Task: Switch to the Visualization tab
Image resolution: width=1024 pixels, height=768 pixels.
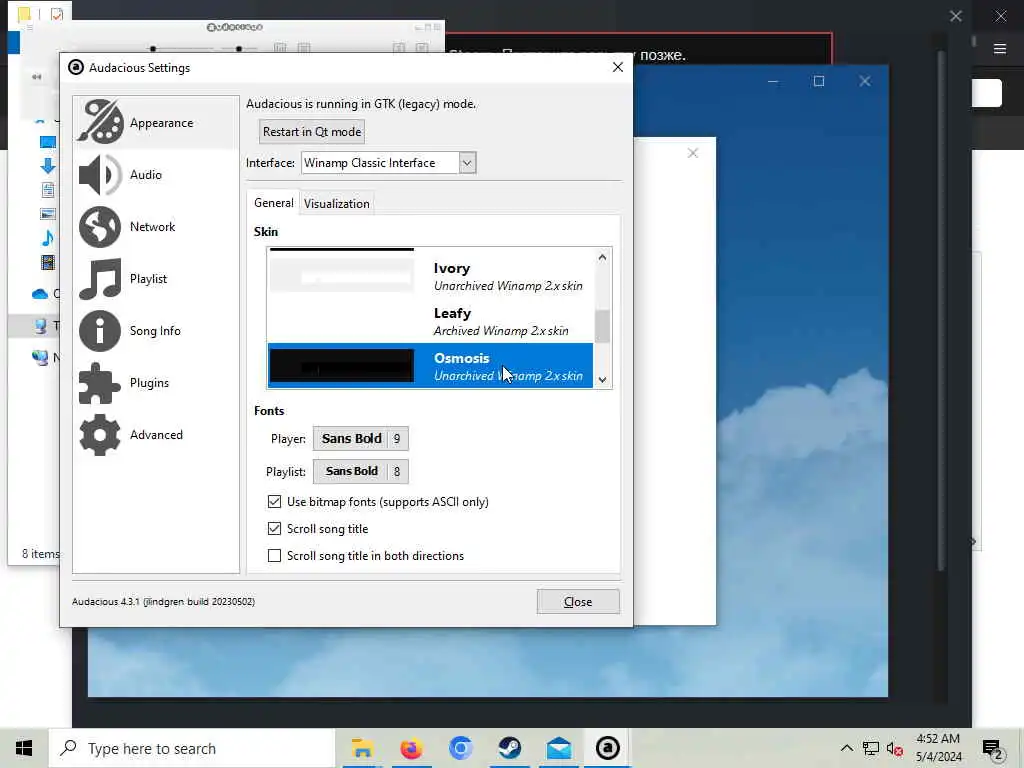Action: (x=336, y=204)
